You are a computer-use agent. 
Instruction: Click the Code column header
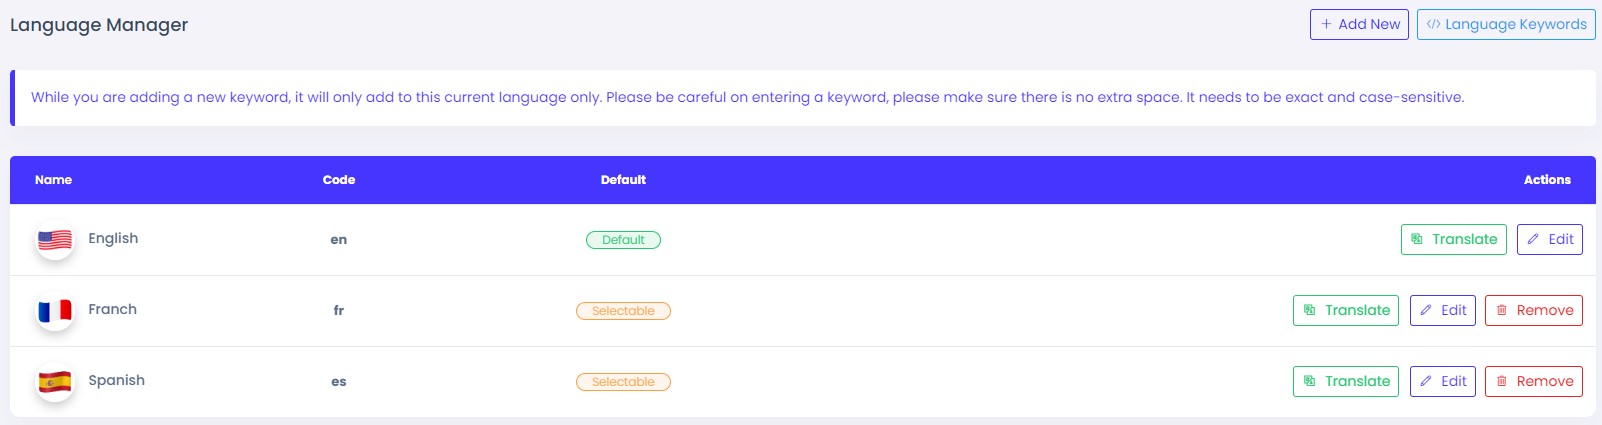click(339, 180)
